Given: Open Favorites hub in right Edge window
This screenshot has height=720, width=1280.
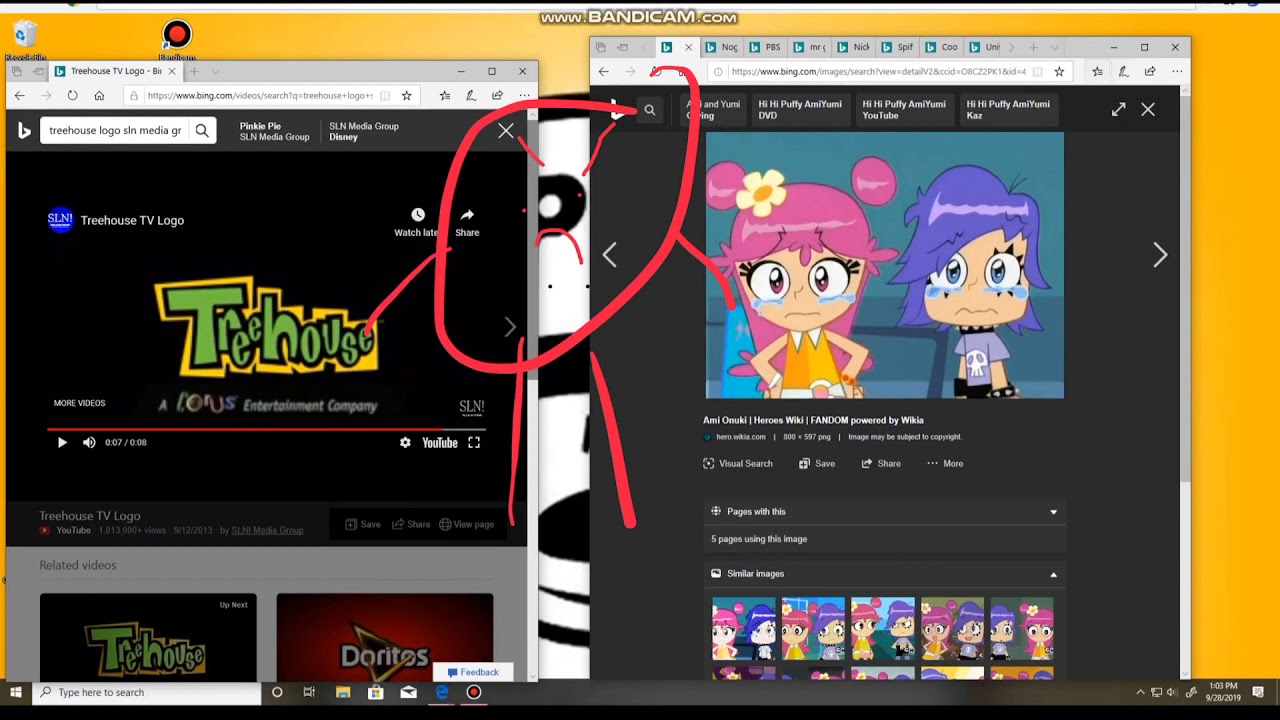Looking at the screenshot, I should [x=1097, y=71].
